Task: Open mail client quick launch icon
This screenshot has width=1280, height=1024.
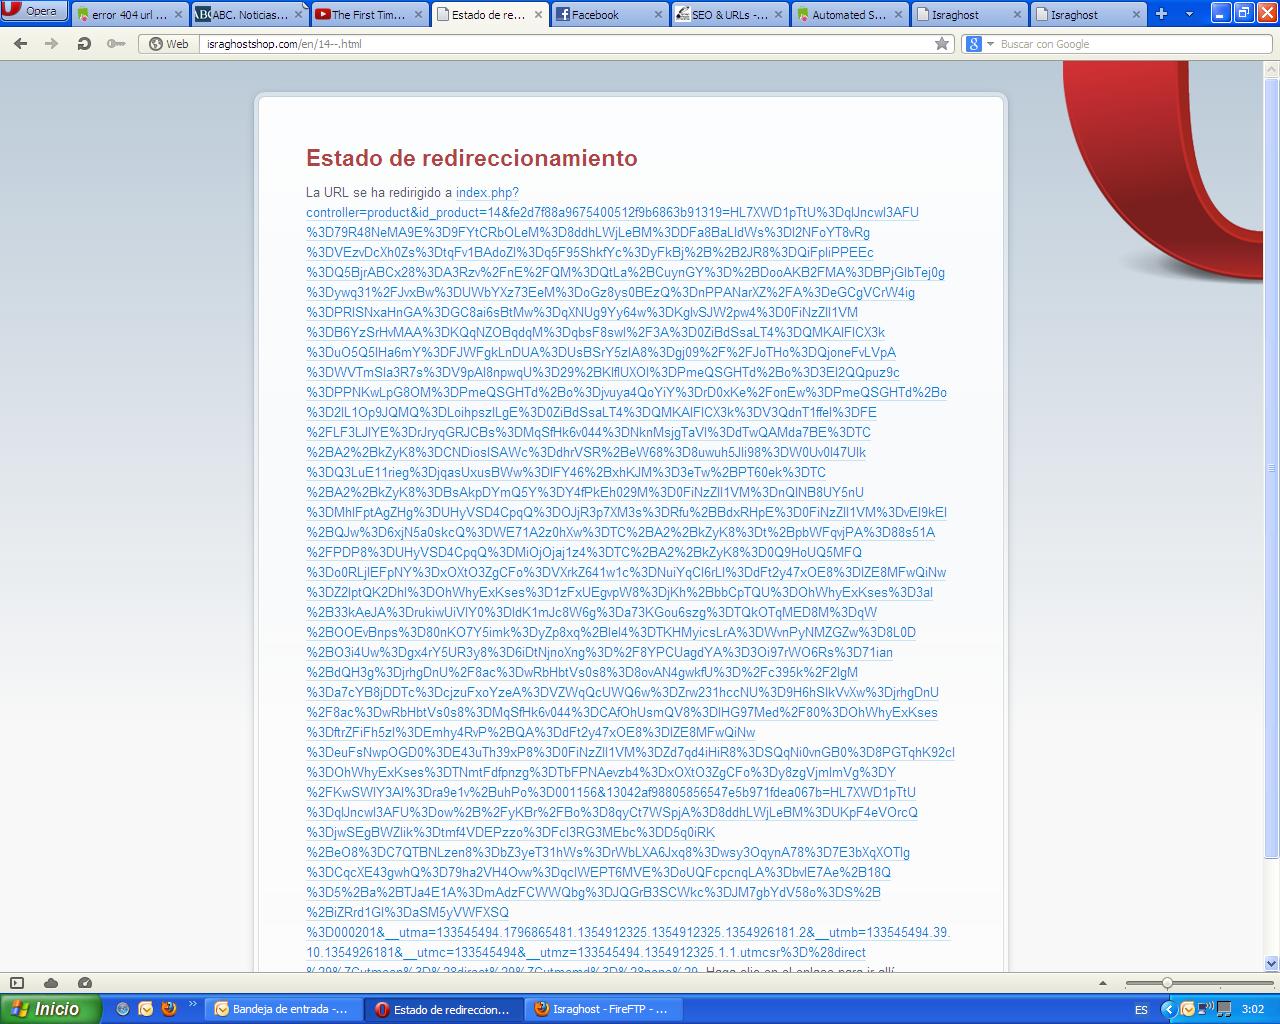Action: 146,1009
